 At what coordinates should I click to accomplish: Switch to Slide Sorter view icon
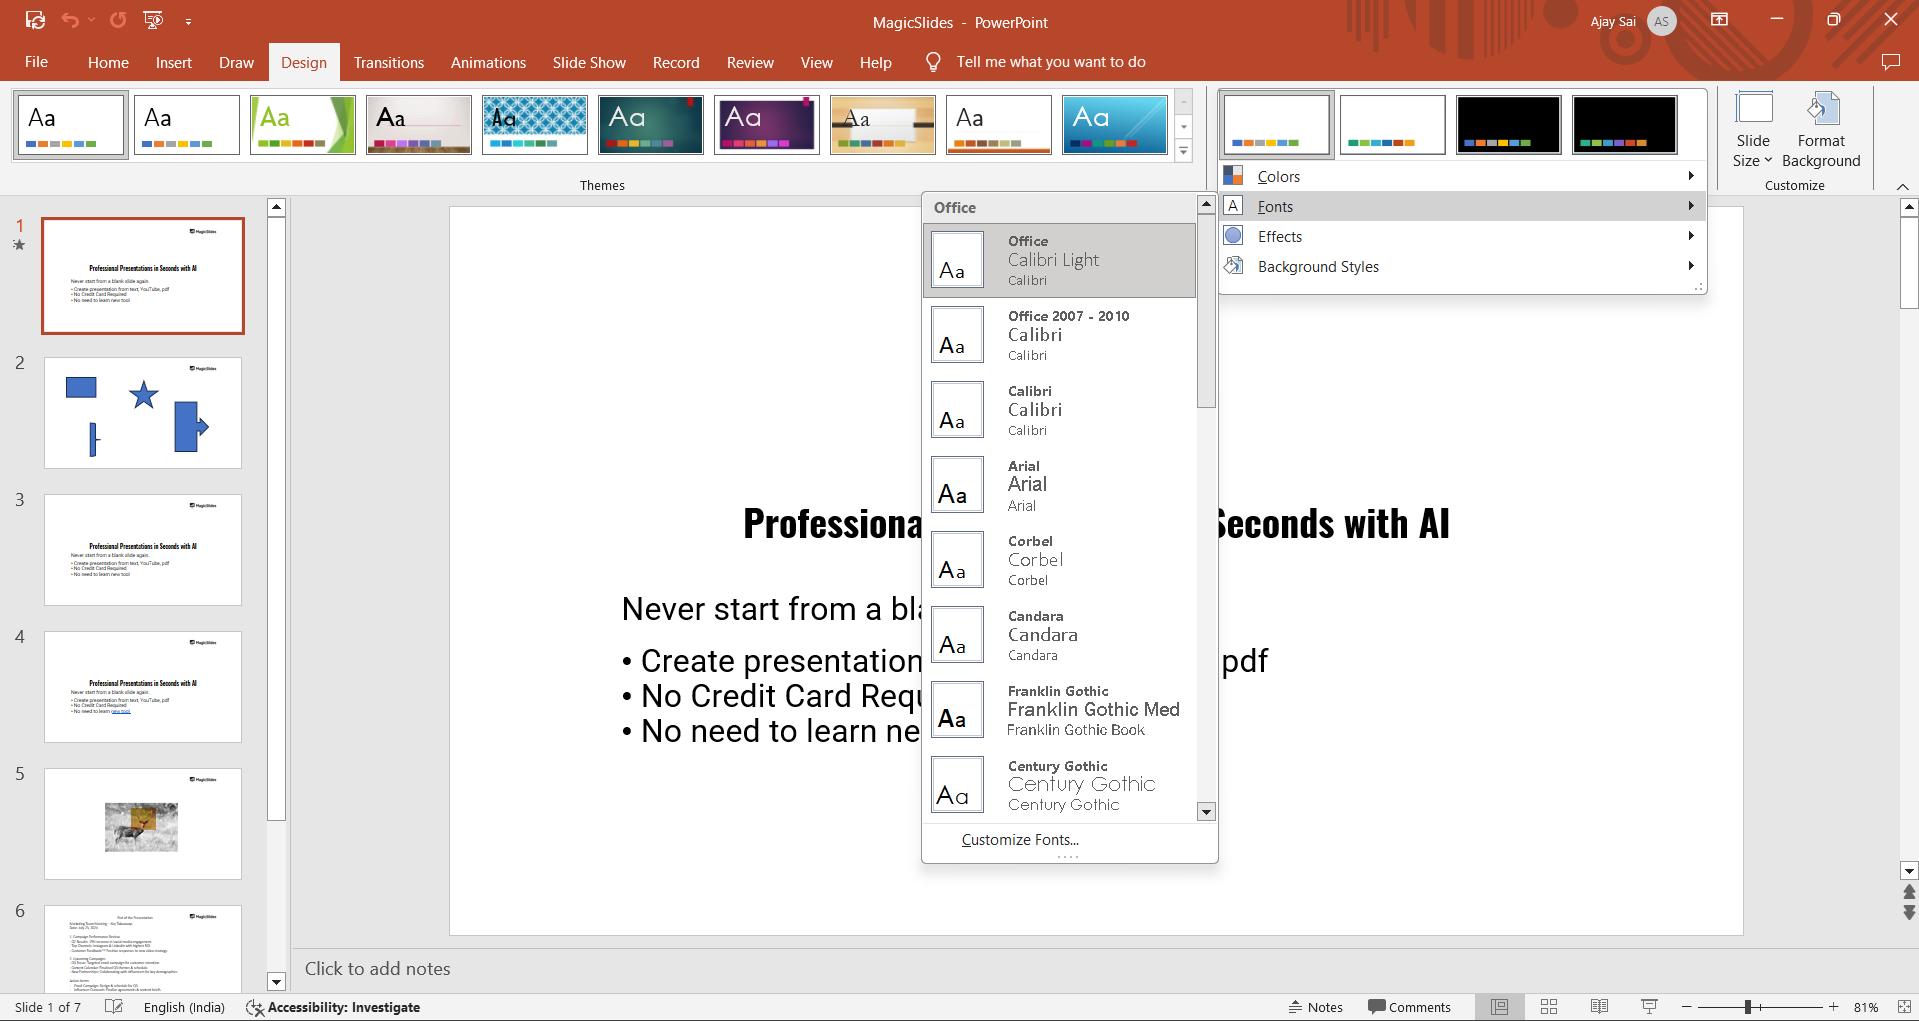pyautogui.click(x=1549, y=1007)
